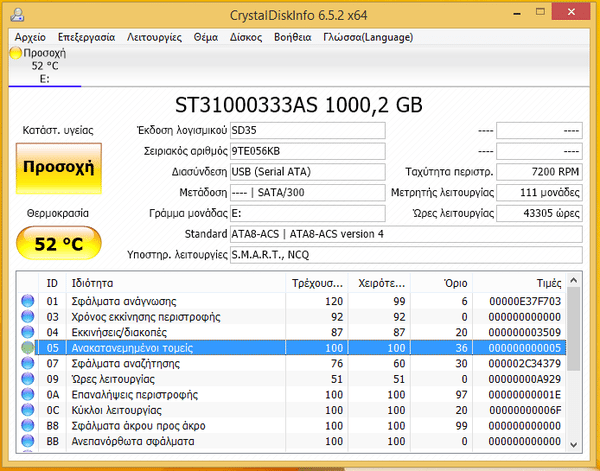
Task: Click the serial number field 9TE056KB
Action: pos(308,151)
